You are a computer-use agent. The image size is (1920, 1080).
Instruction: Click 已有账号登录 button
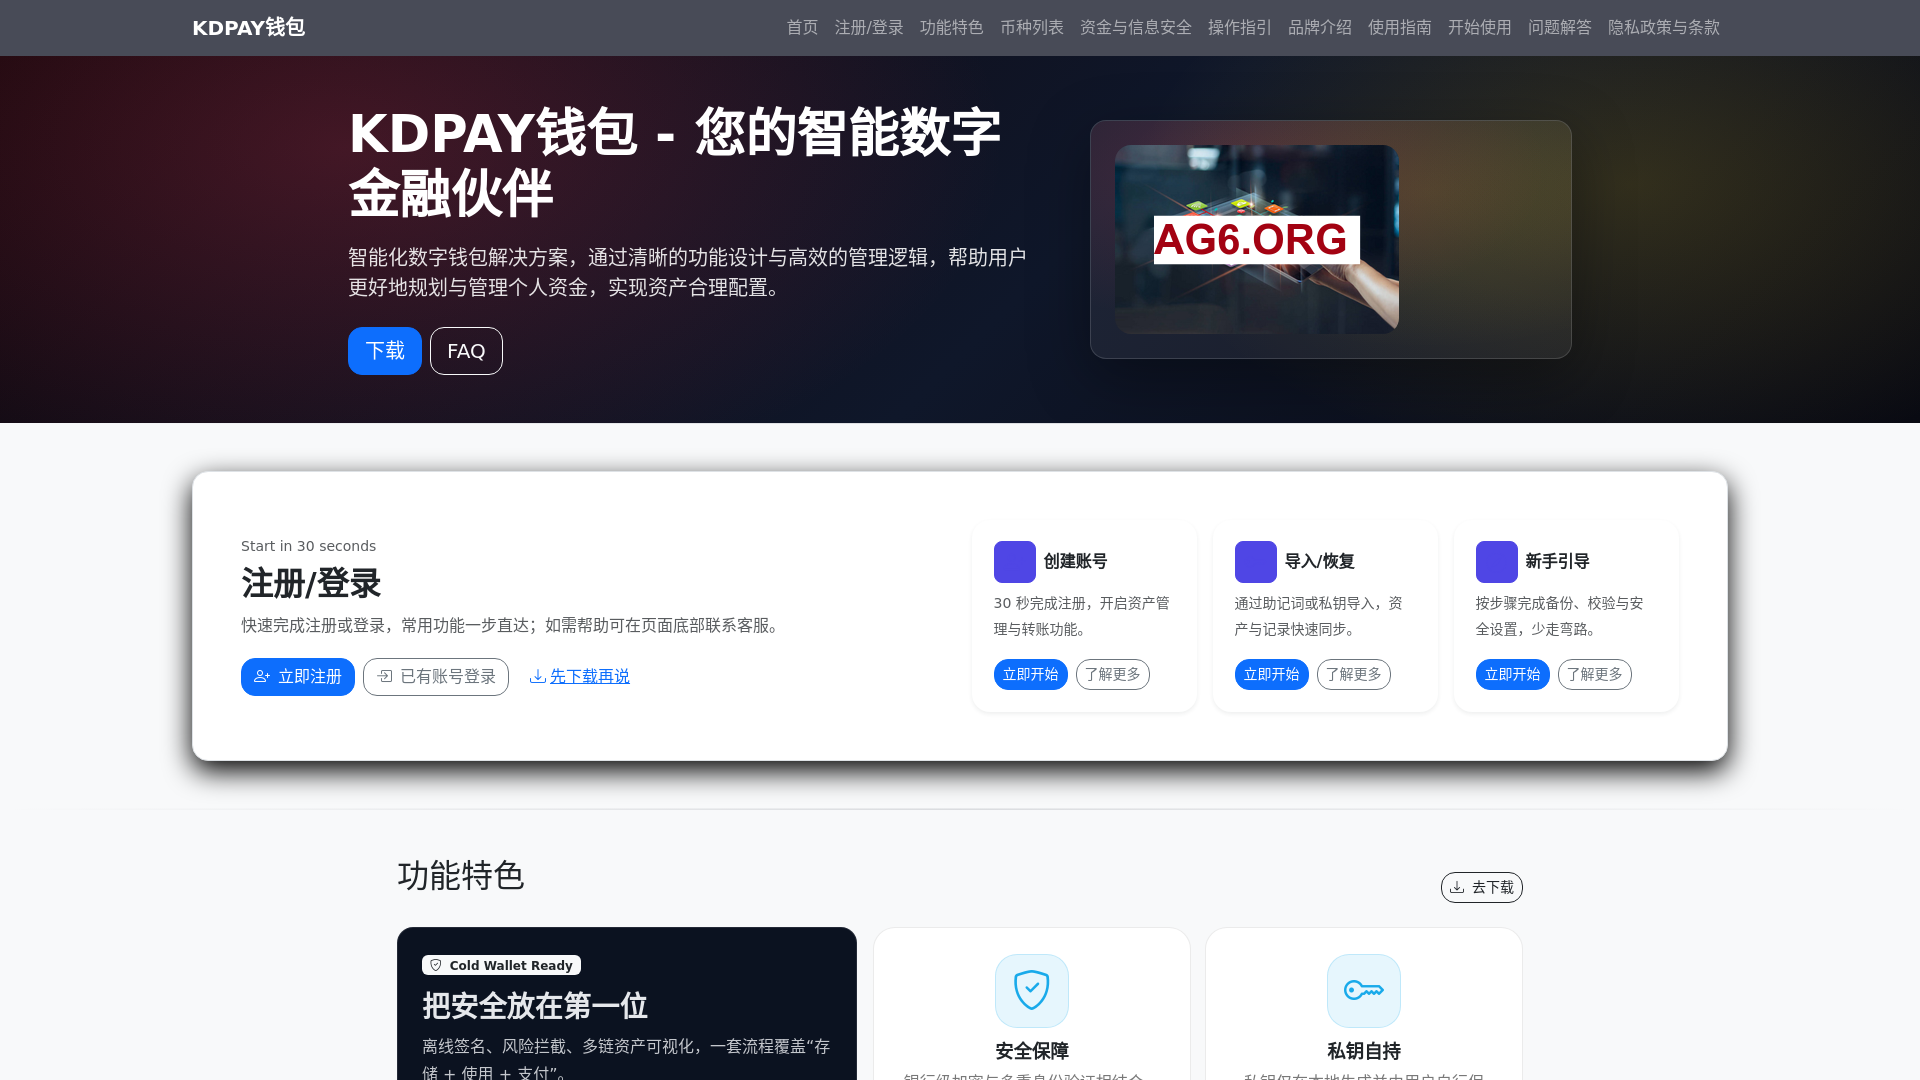[436, 677]
